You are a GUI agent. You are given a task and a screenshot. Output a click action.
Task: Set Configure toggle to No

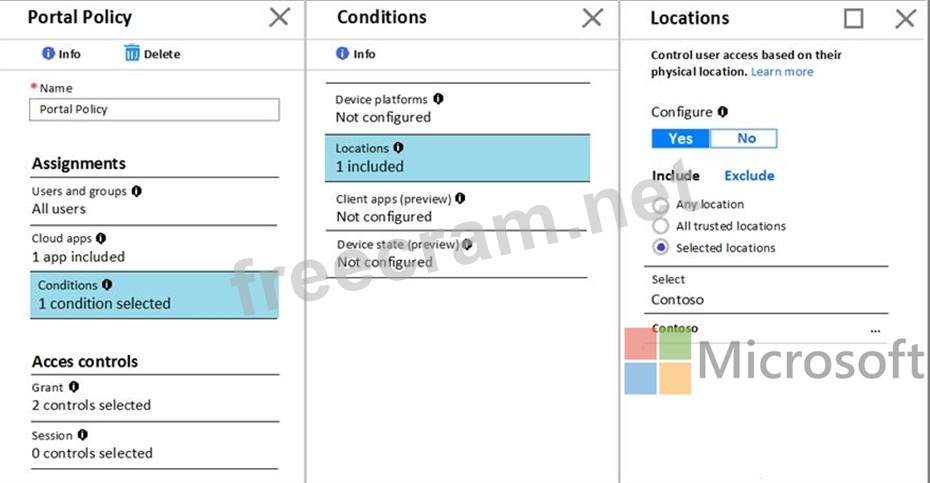pyautogui.click(x=746, y=138)
